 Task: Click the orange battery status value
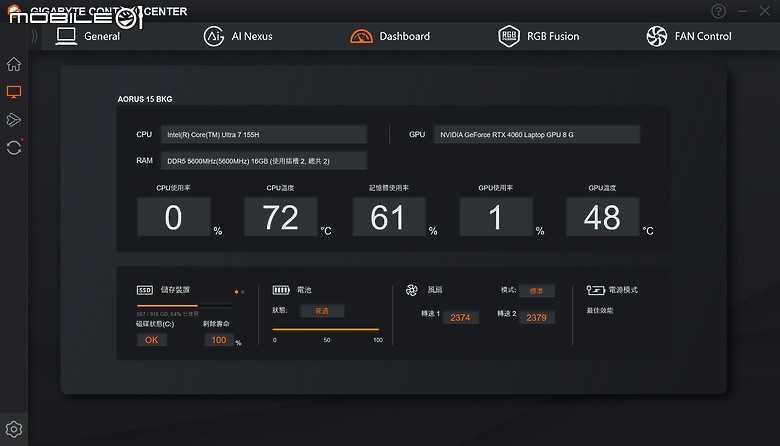coord(322,311)
